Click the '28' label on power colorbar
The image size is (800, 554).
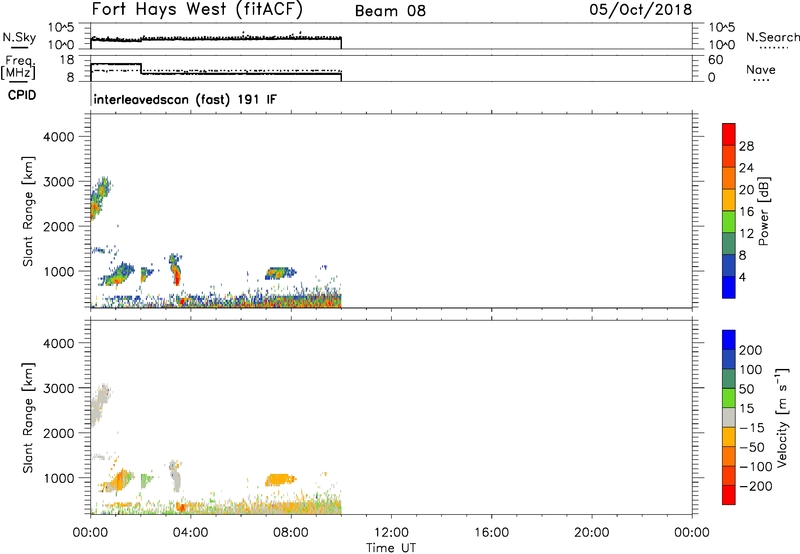tap(746, 146)
